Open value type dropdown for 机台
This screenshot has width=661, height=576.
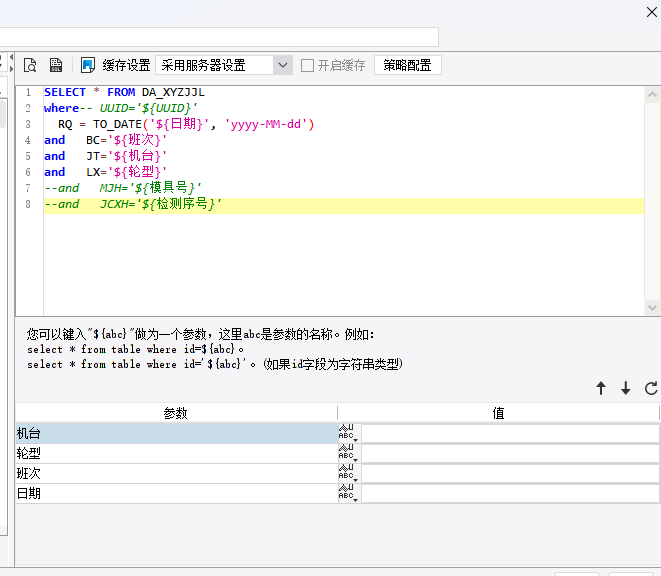click(348, 433)
